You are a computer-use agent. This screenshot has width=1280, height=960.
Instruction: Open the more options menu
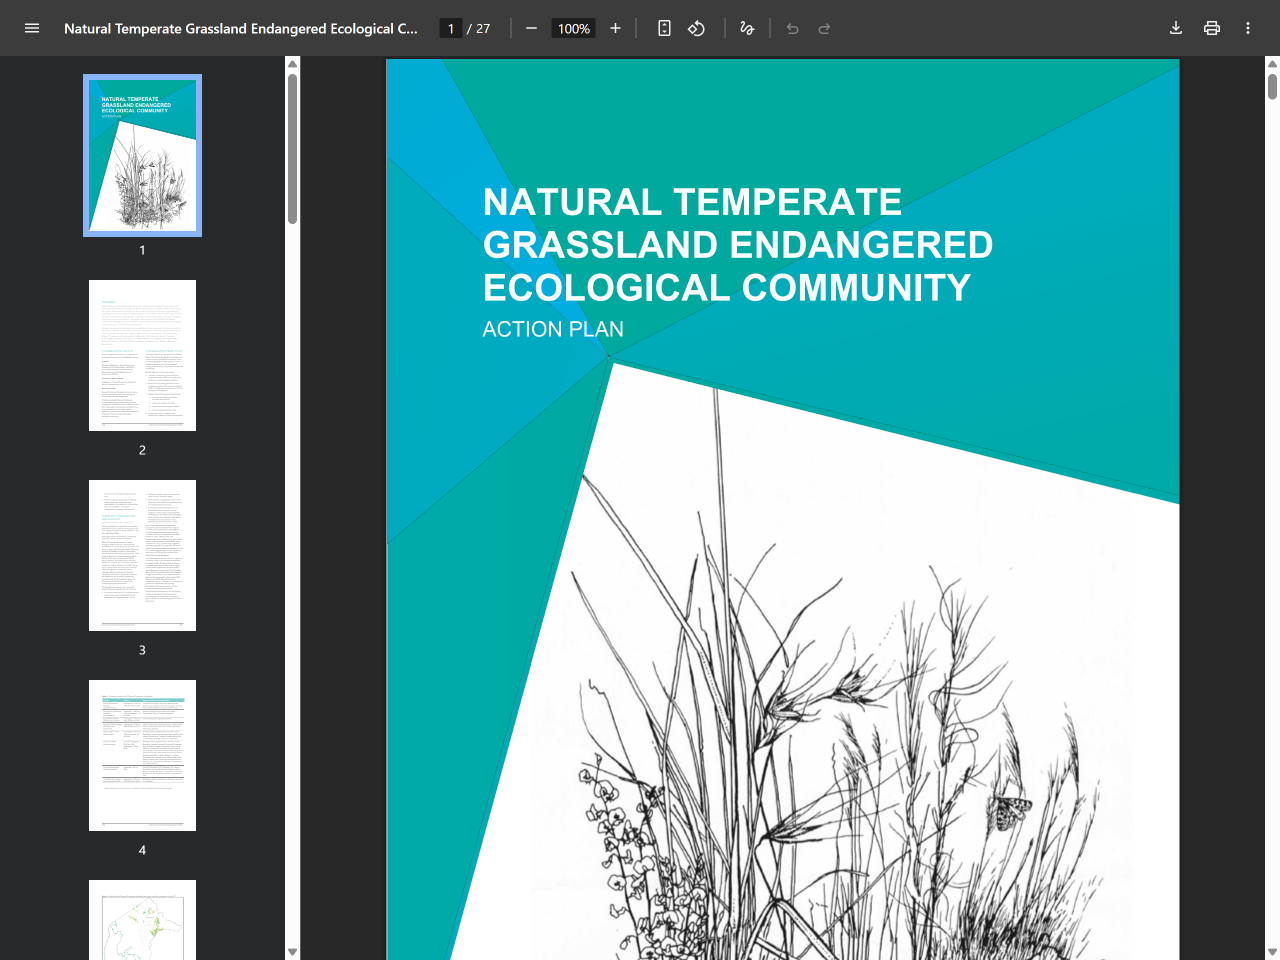point(1247,28)
